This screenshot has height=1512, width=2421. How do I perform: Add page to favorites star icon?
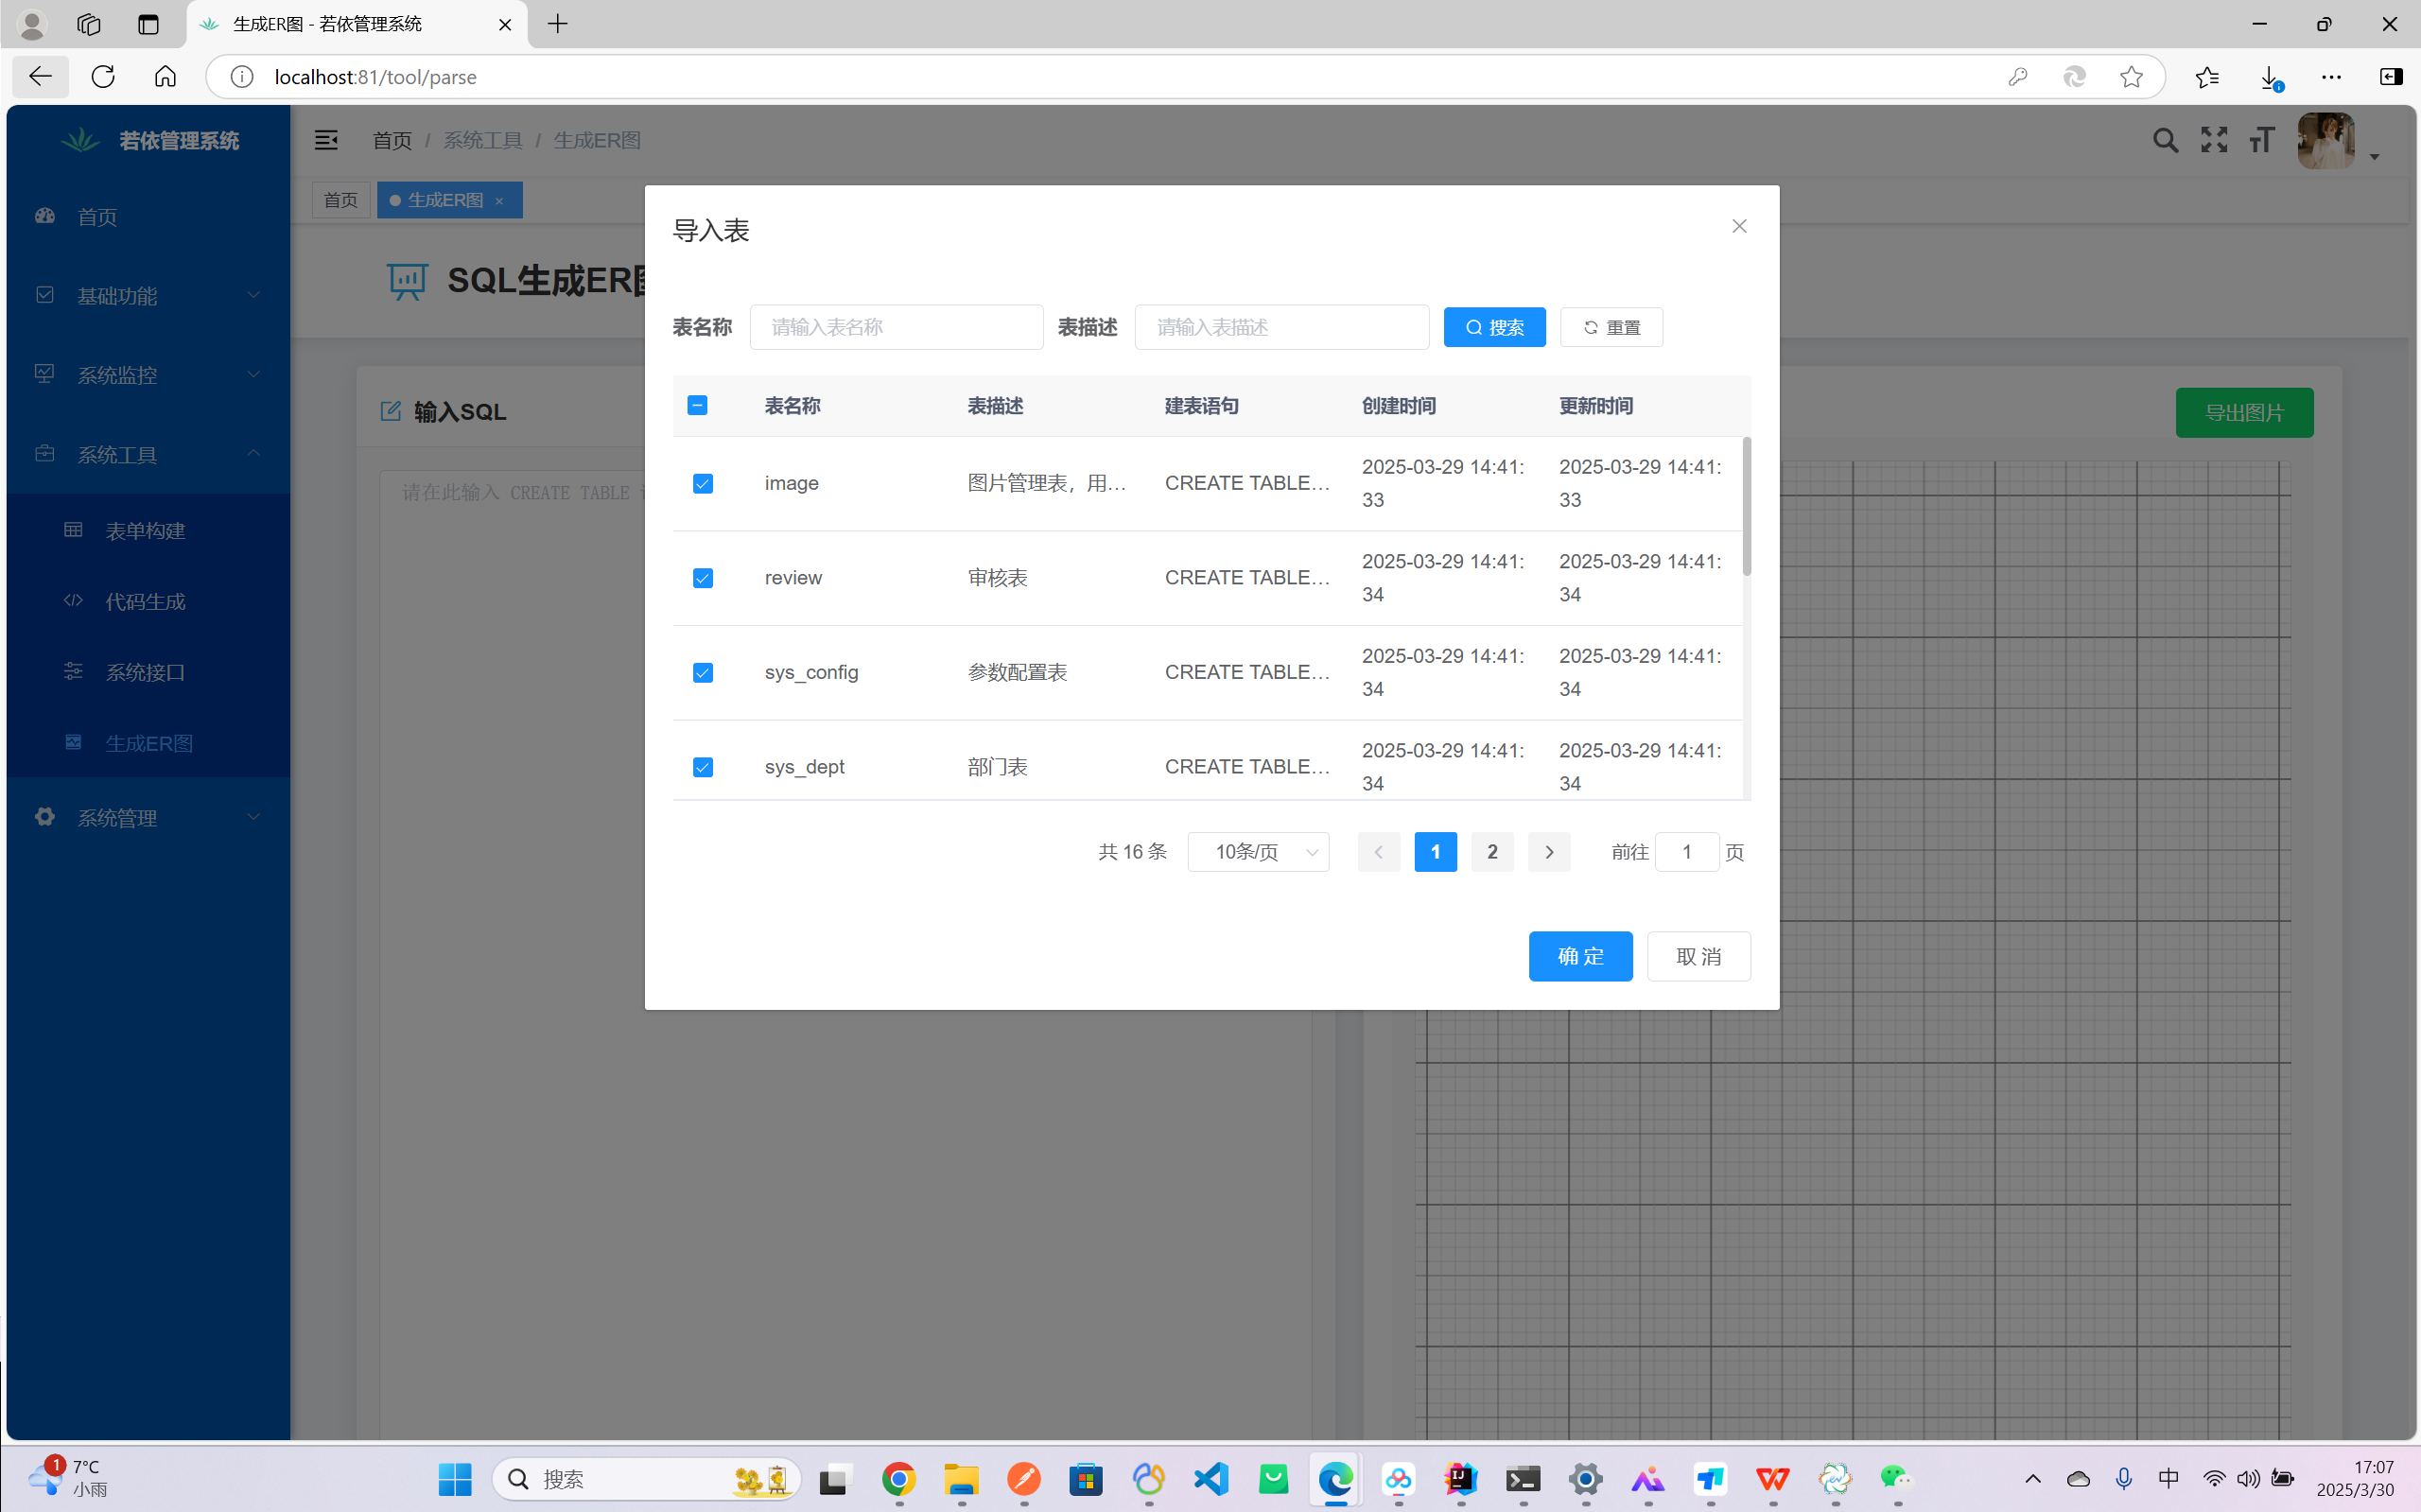[x=2131, y=77]
